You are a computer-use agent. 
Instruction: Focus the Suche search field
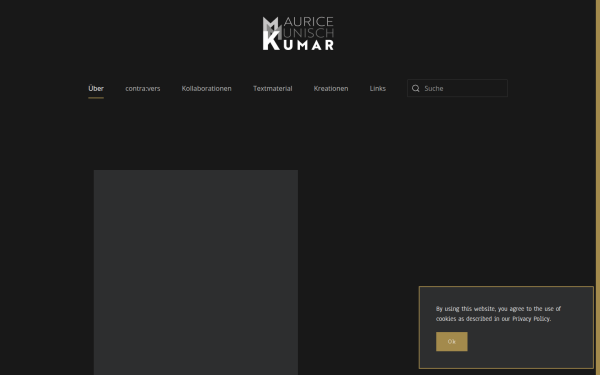[x=457, y=88]
